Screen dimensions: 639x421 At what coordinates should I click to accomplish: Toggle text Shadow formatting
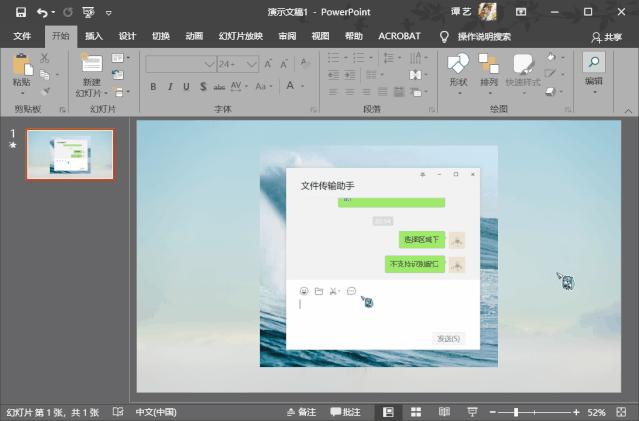click(203, 86)
